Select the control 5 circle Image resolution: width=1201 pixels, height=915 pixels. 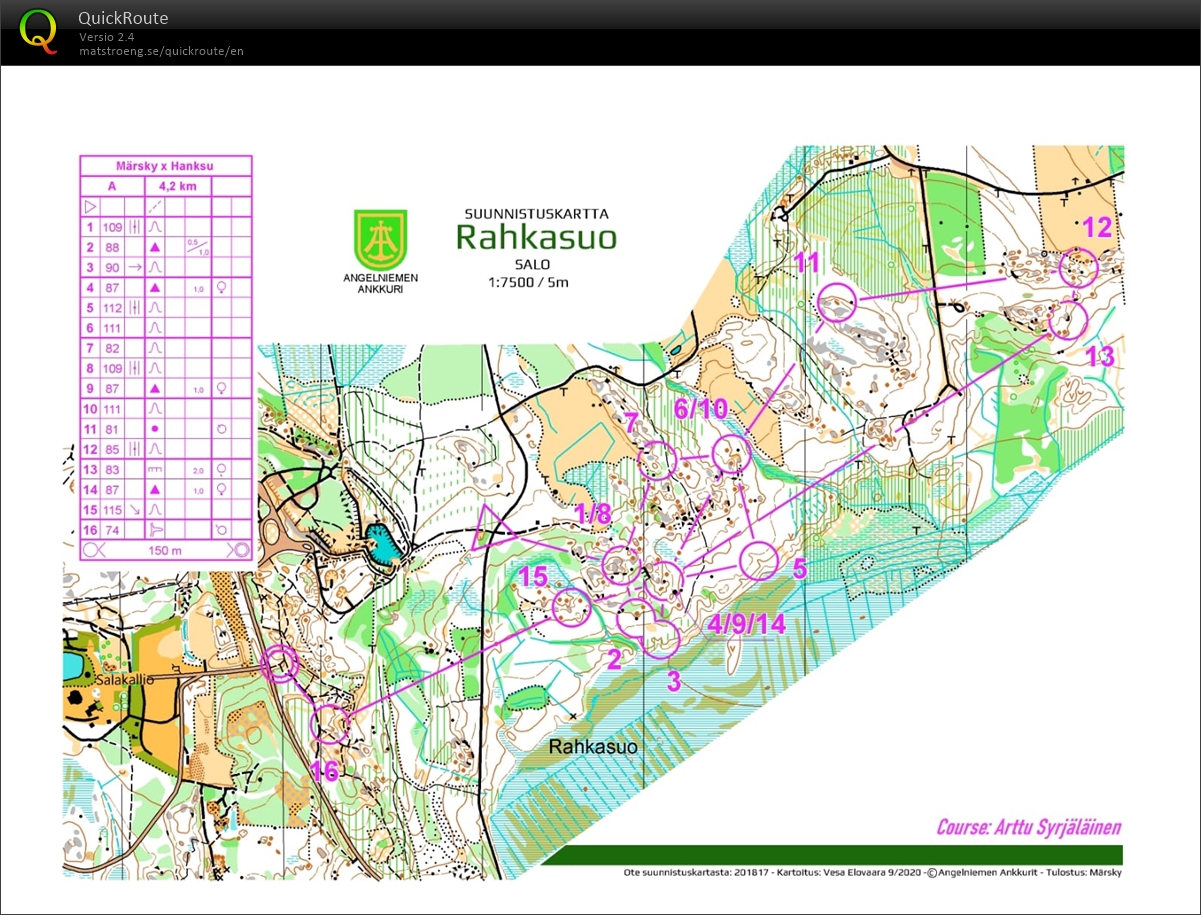(759, 561)
